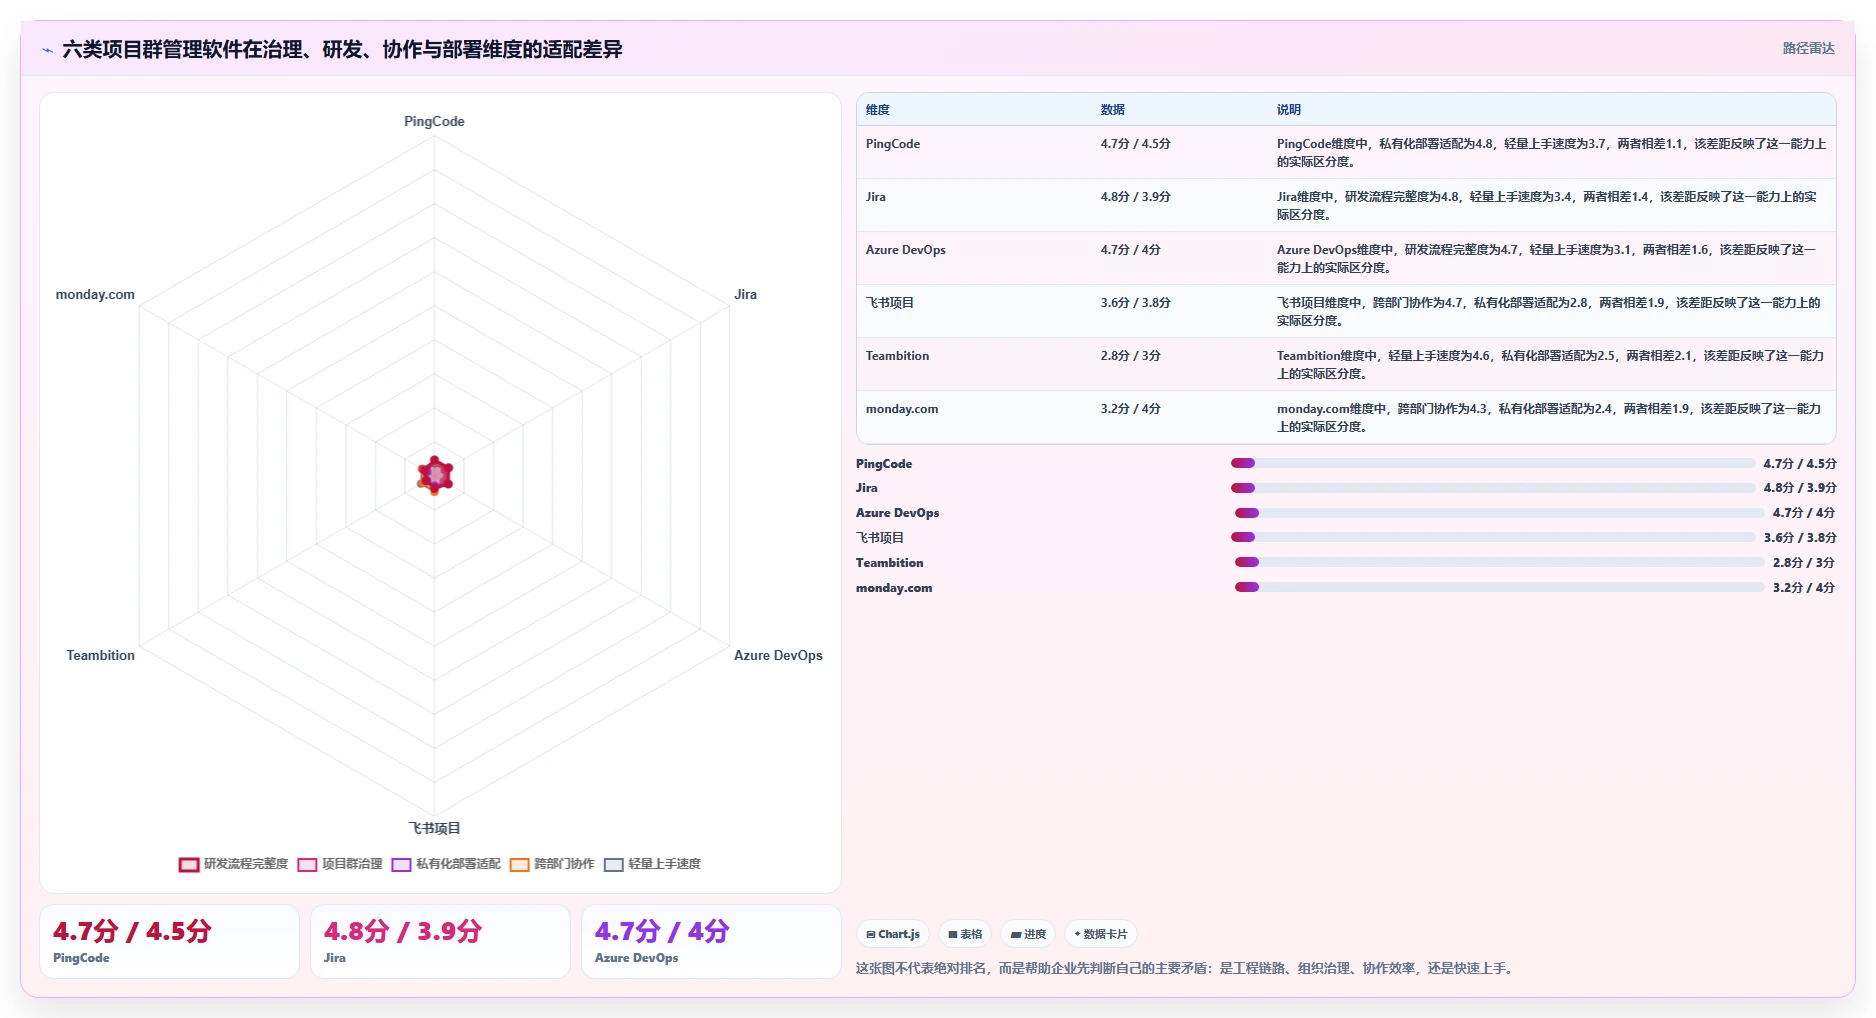
Task: Click the 飞书项目 progress bar
Action: coord(1493,538)
